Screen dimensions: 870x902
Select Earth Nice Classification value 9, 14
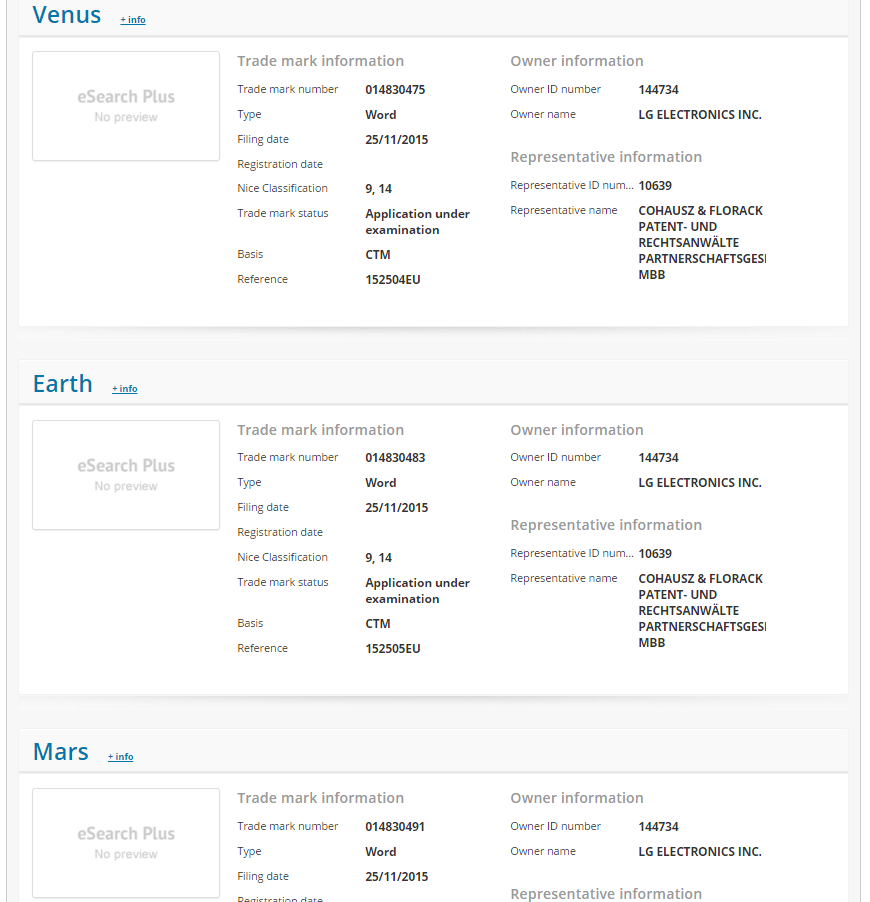coord(379,558)
